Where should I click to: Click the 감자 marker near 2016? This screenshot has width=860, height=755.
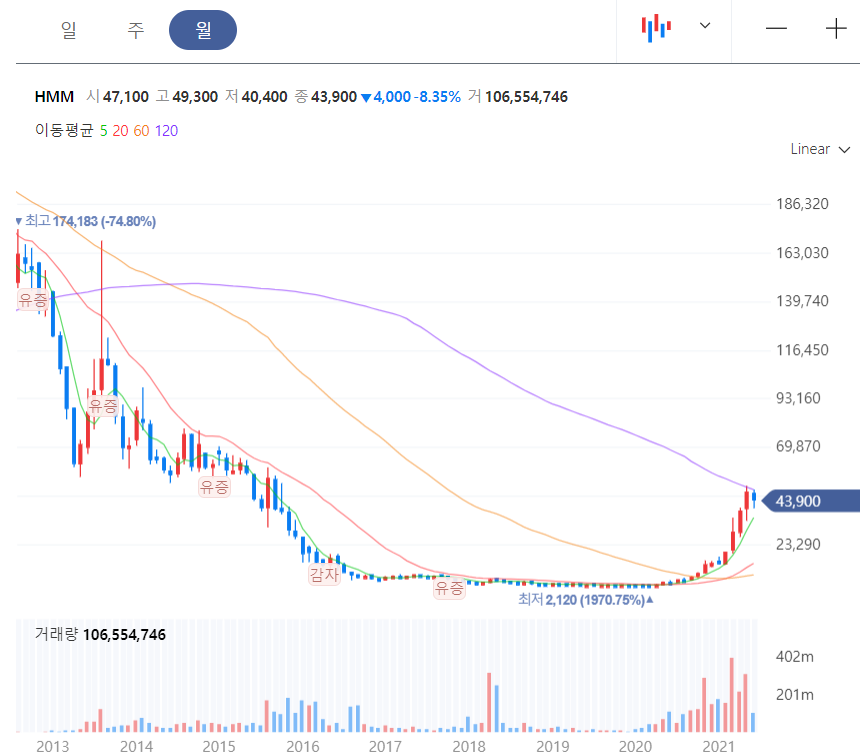[x=324, y=575]
